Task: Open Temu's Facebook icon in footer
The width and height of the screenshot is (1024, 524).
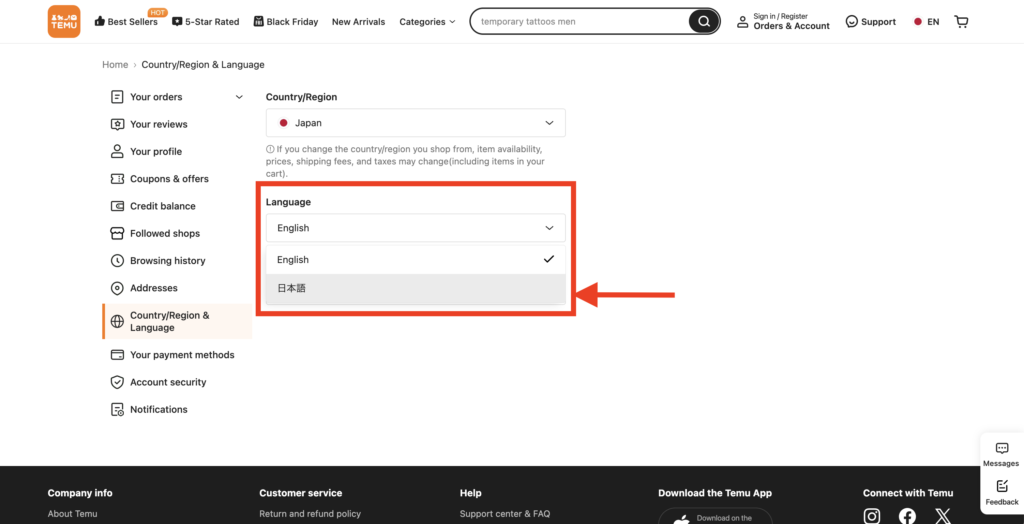Action: pyautogui.click(x=907, y=516)
